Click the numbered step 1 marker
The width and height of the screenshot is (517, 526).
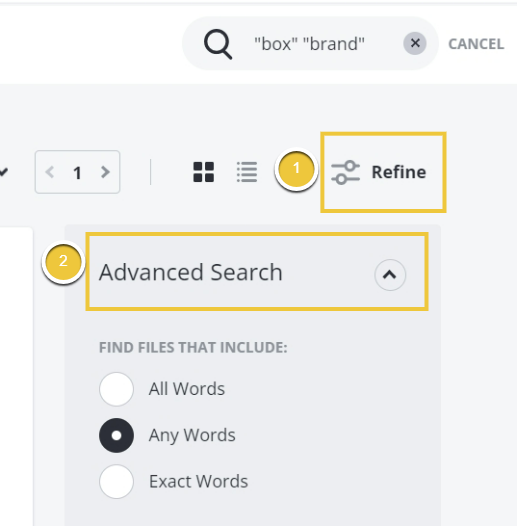point(296,168)
